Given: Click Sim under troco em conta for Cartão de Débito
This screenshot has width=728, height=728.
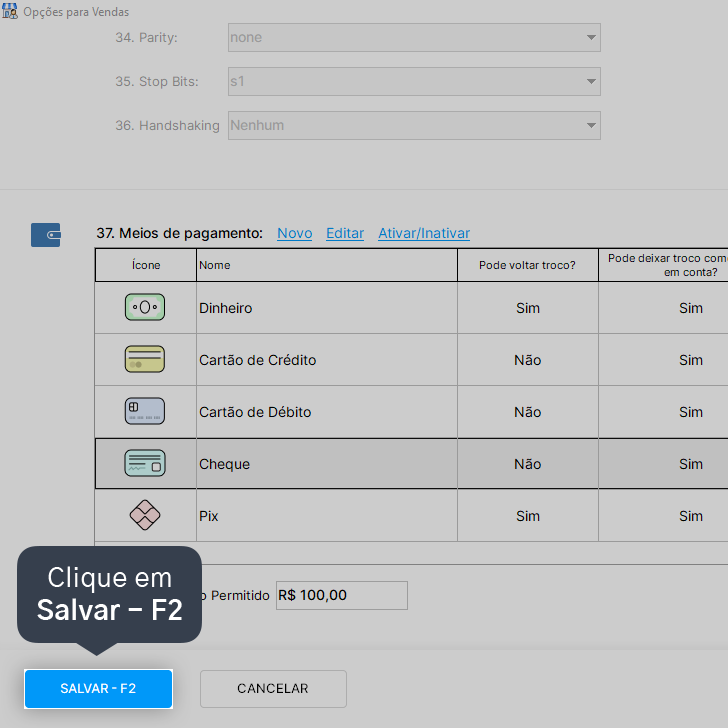Looking at the screenshot, I should [x=691, y=412].
